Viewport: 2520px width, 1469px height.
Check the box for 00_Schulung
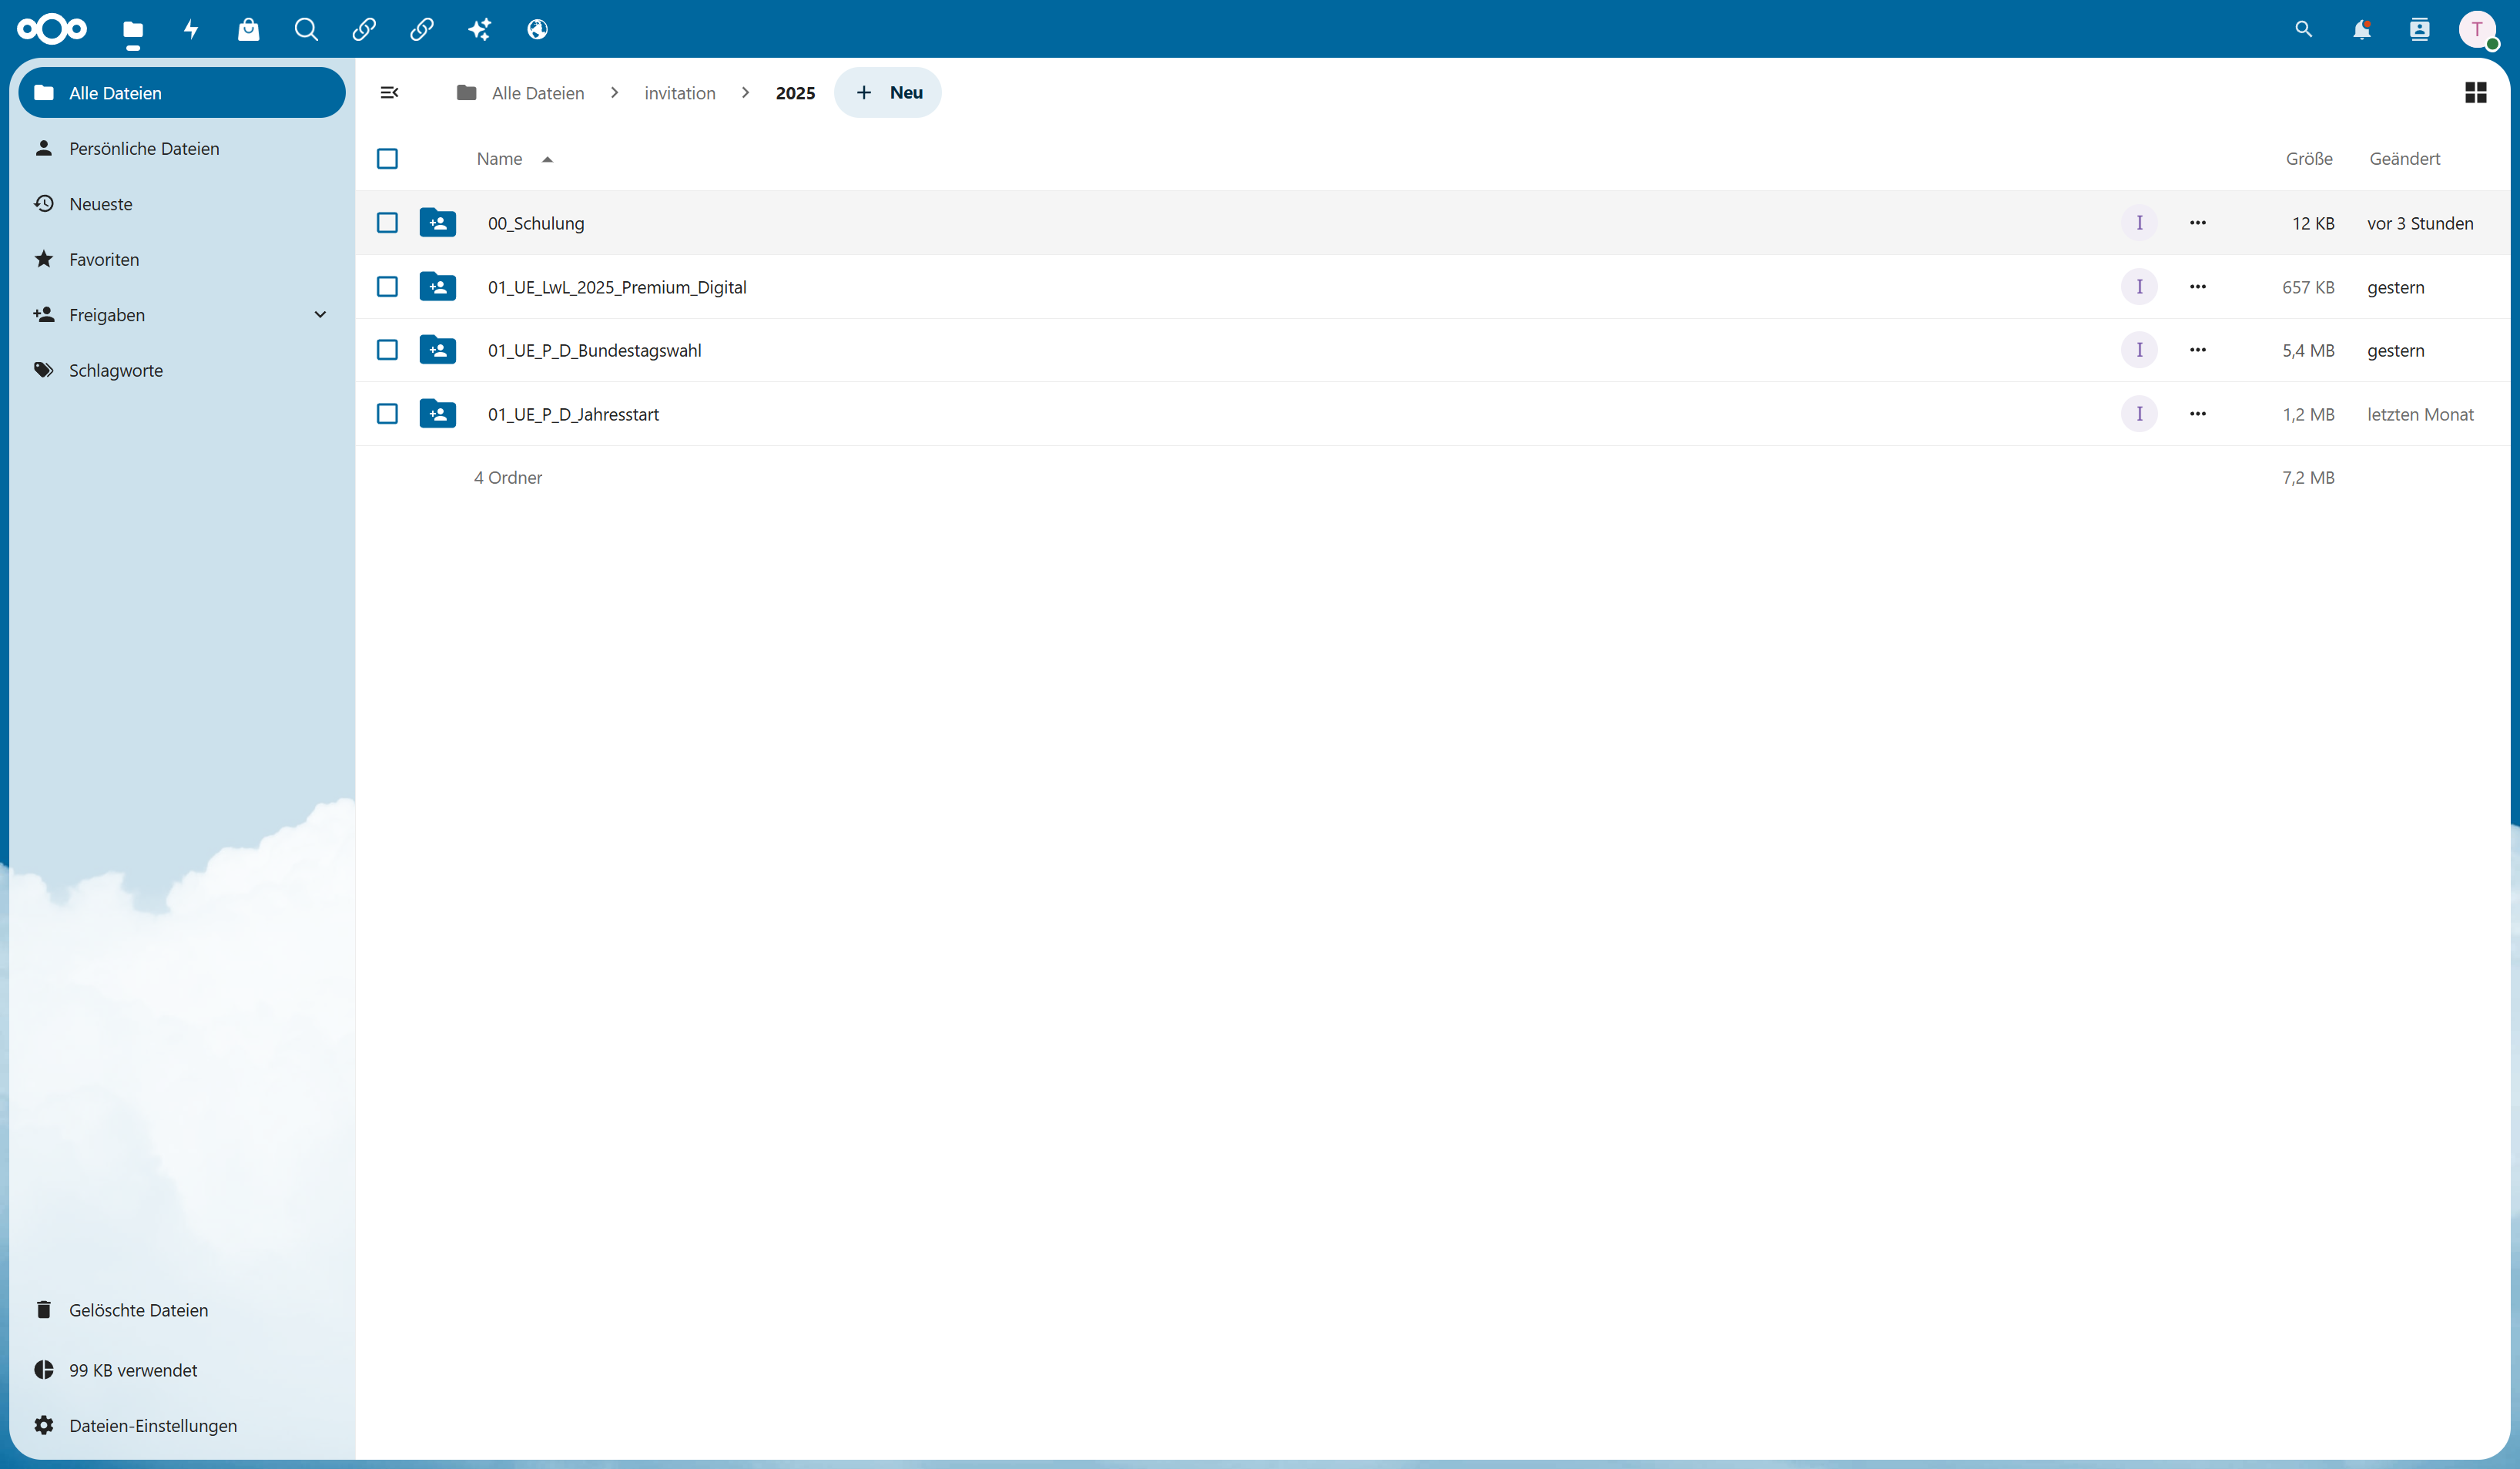point(388,223)
